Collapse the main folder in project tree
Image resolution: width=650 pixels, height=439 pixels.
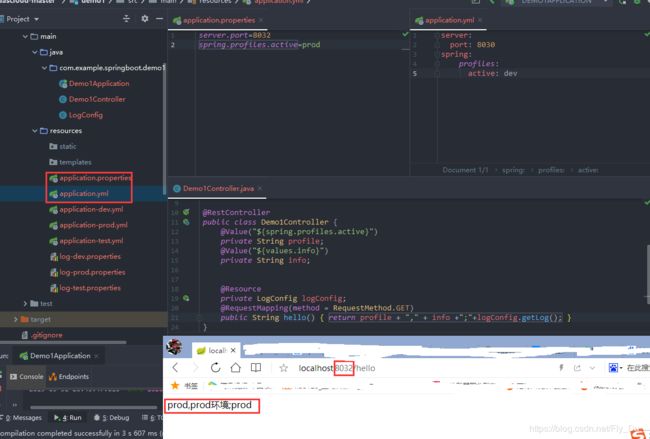25,36
